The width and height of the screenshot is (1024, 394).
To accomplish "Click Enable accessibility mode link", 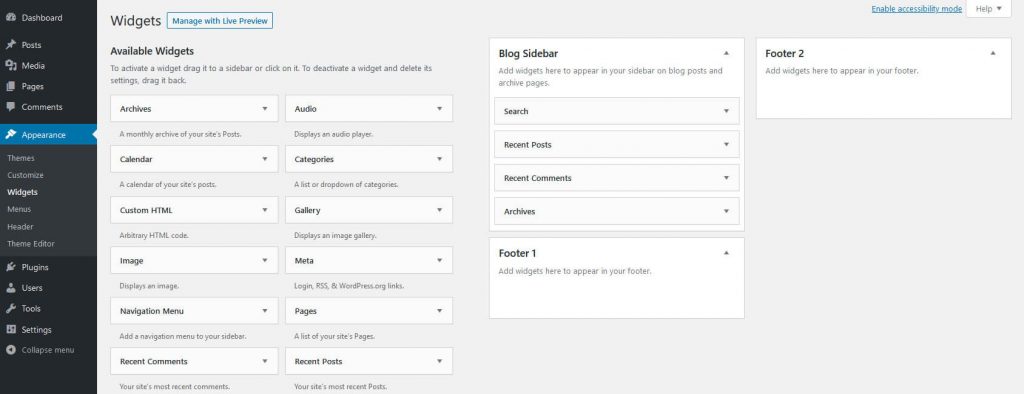I will (x=916, y=8).
